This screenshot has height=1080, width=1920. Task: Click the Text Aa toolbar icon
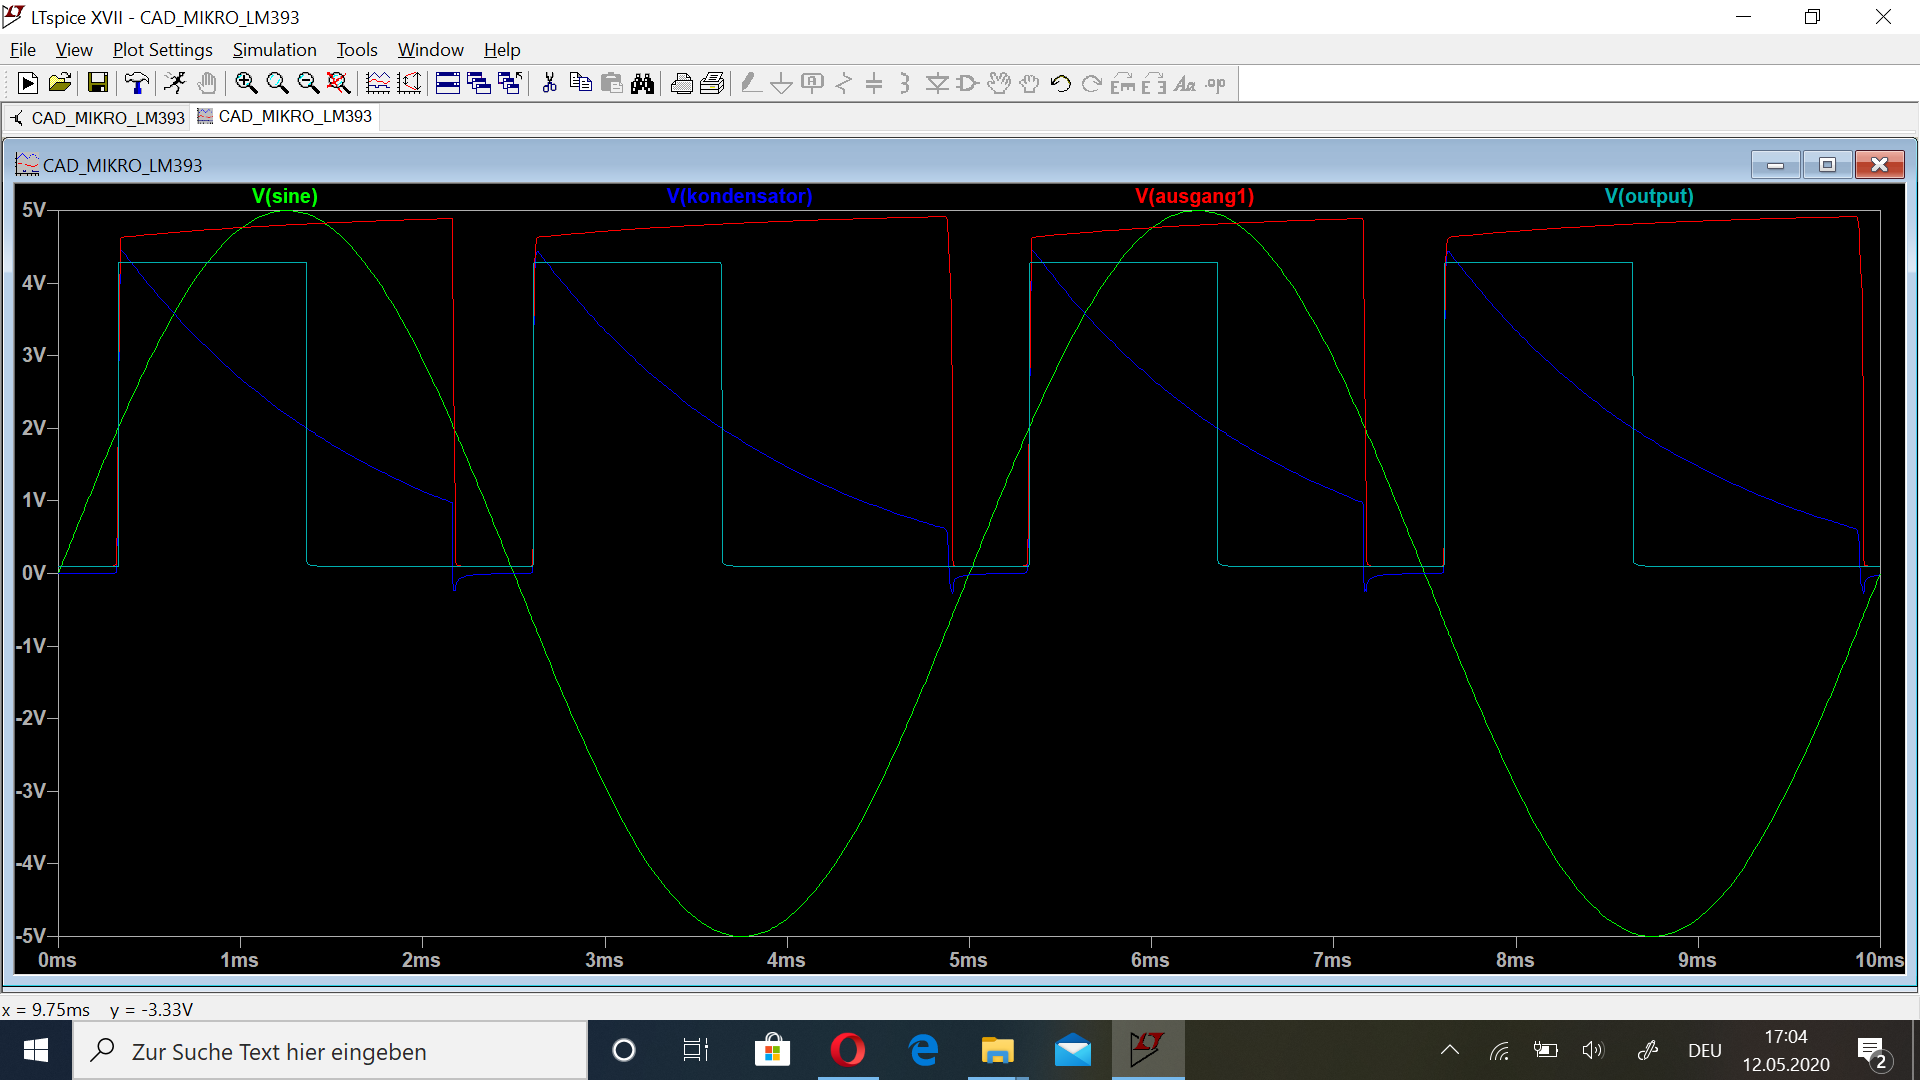click(x=1185, y=84)
